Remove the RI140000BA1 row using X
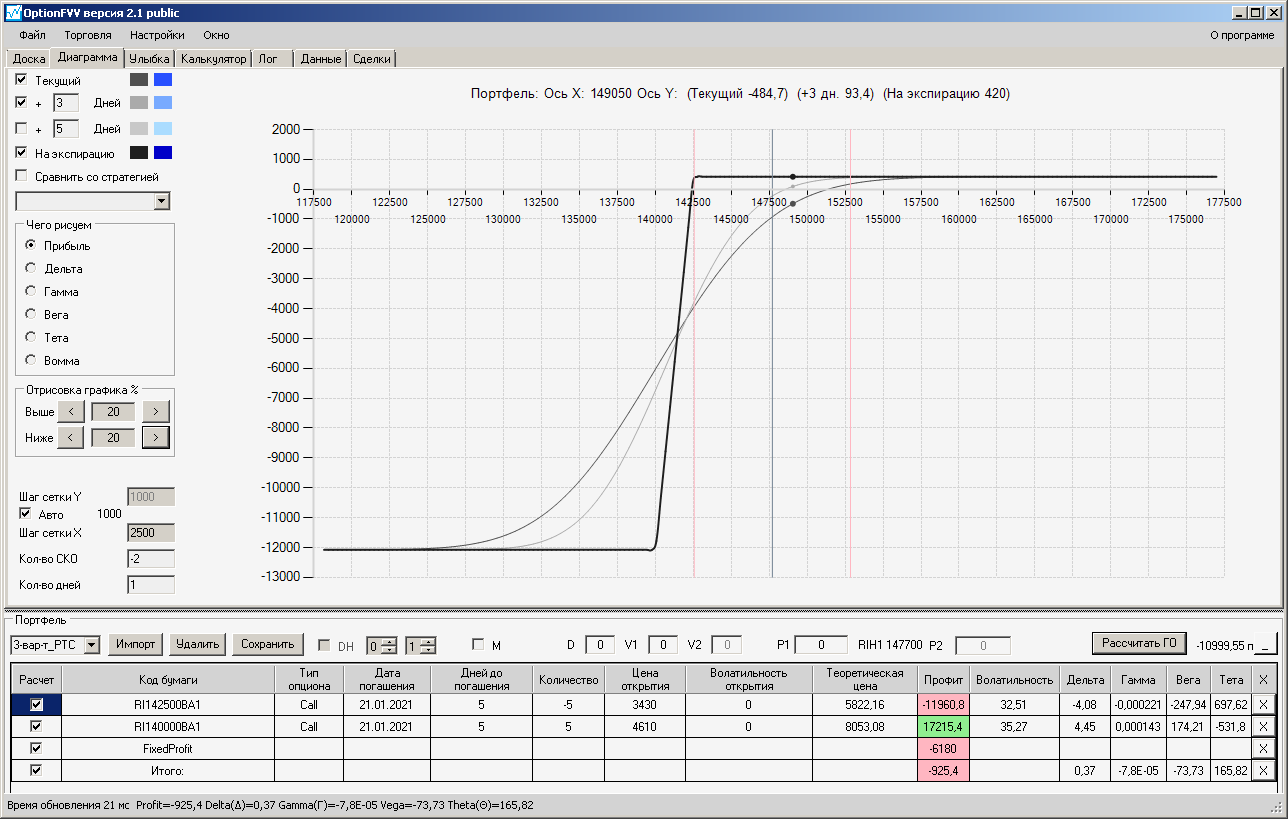This screenshot has width=1288, height=819. click(x=1264, y=726)
